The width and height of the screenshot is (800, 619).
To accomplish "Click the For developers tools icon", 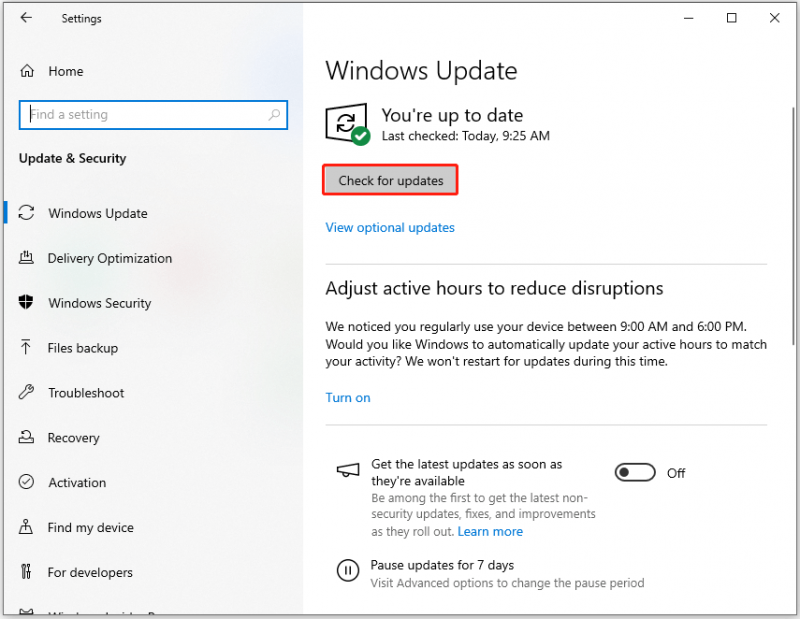I will click(x=26, y=572).
